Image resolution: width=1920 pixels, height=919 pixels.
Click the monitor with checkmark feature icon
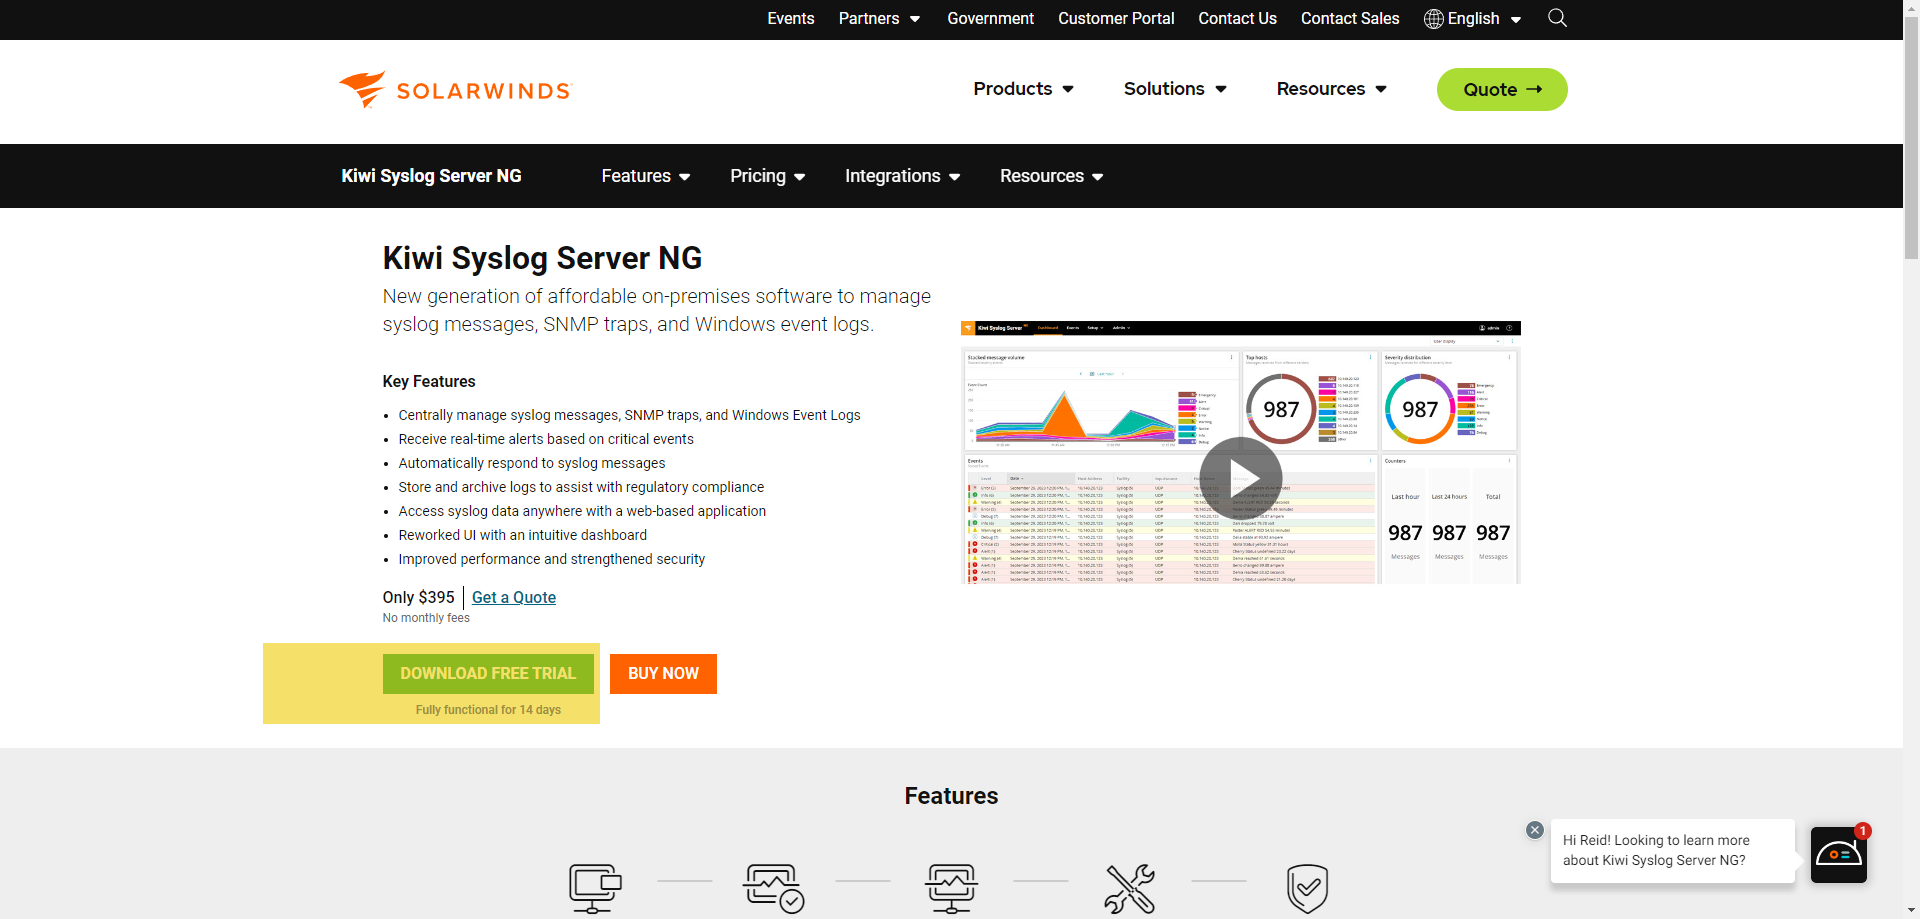pos(773,888)
